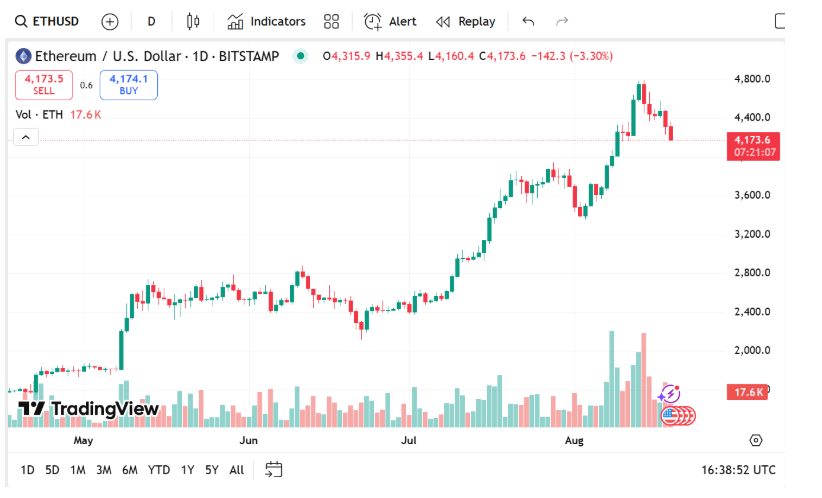
Task: Click the undo arrow
Action: [528, 21]
